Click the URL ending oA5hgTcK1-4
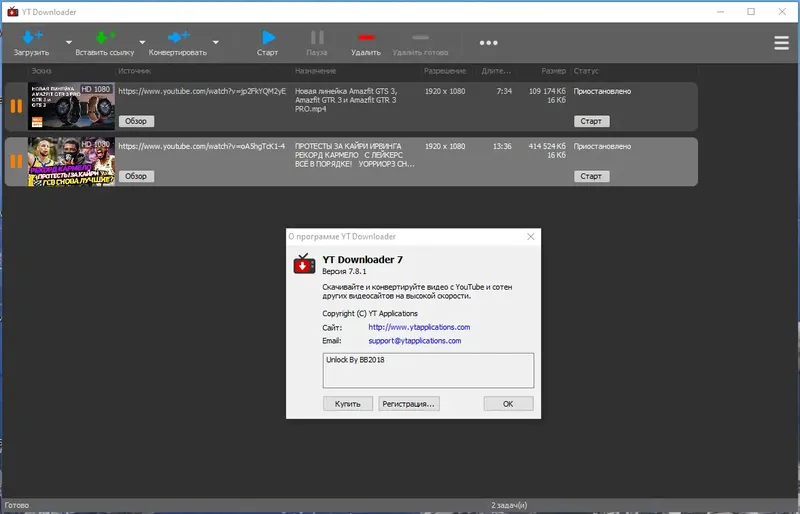The width and height of the screenshot is (800, 514). (202, 146)
